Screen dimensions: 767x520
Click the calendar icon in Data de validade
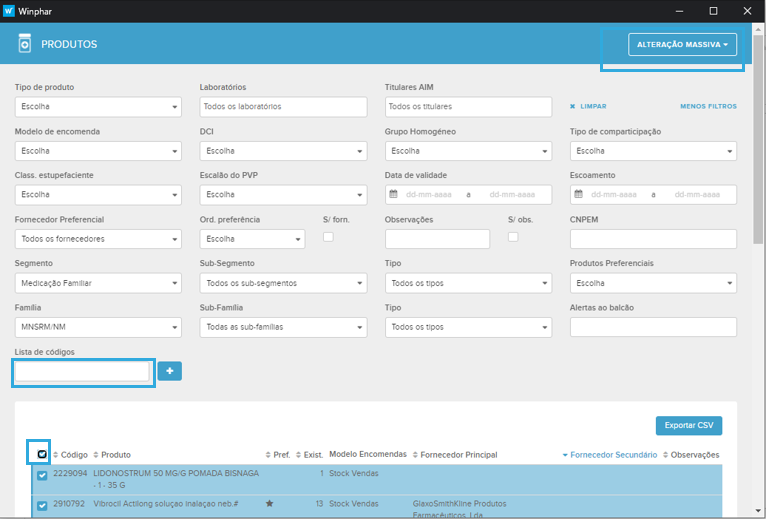tap(393, 194)
